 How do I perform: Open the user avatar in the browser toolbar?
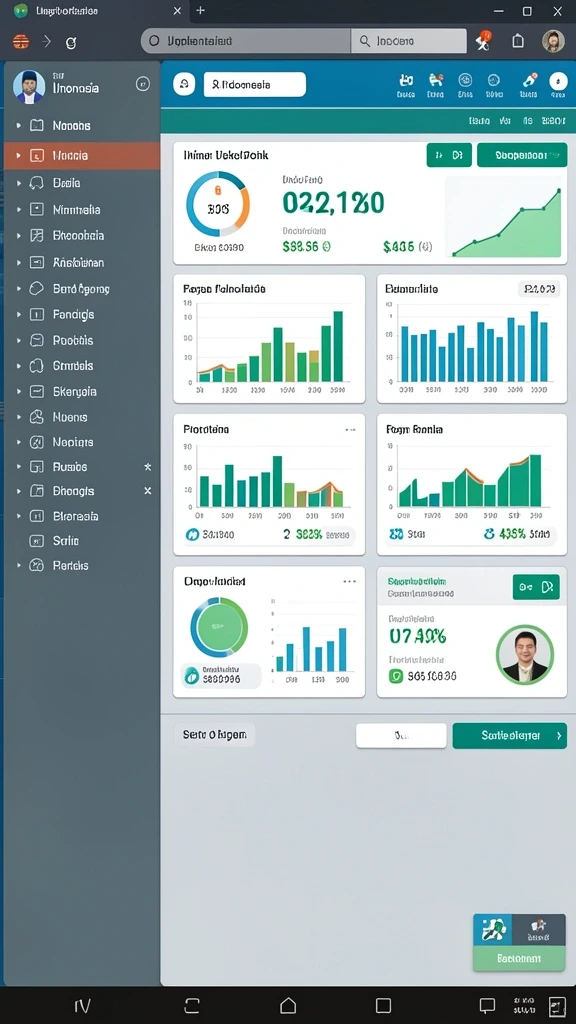[x=553, y=41]
